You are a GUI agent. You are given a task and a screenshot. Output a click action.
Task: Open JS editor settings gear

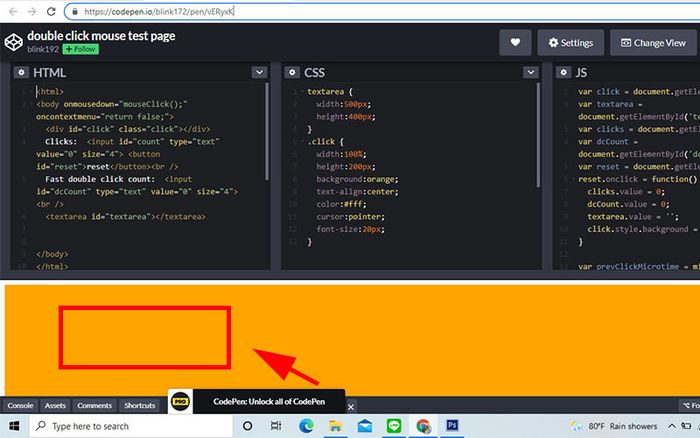pos(563,72)
